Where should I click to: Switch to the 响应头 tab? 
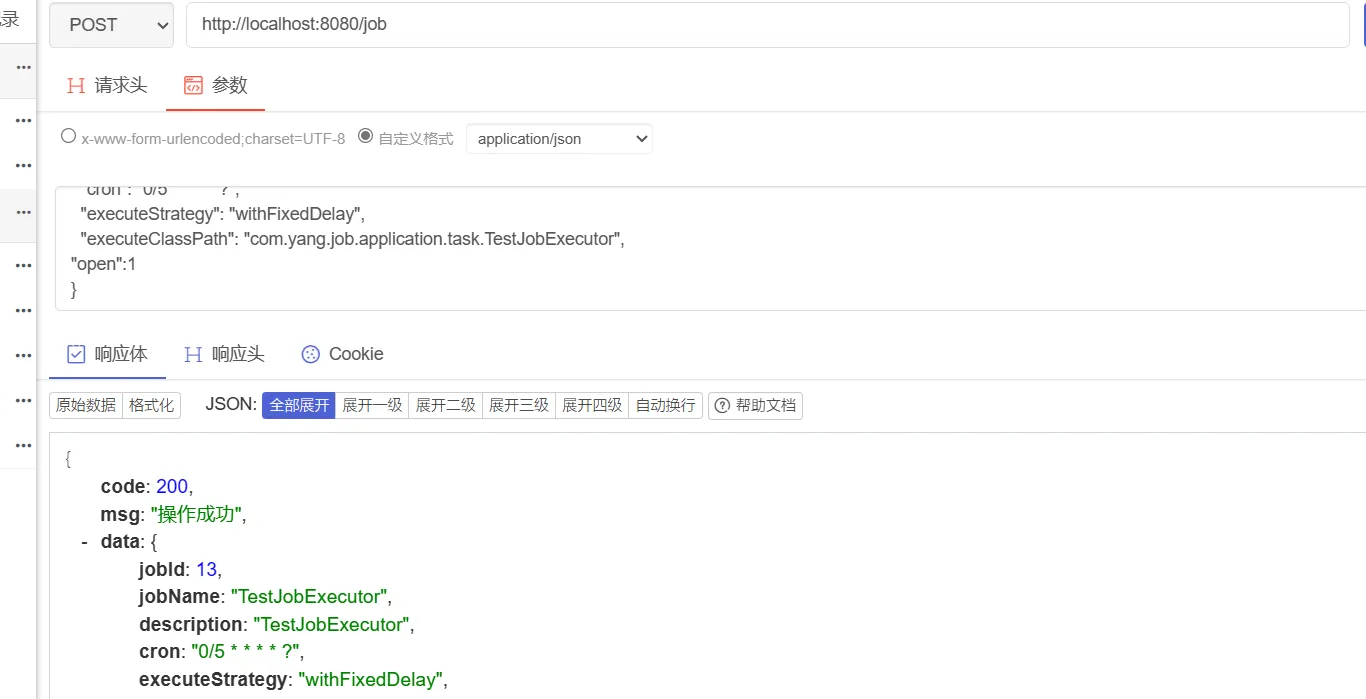(x=238, y=354)
